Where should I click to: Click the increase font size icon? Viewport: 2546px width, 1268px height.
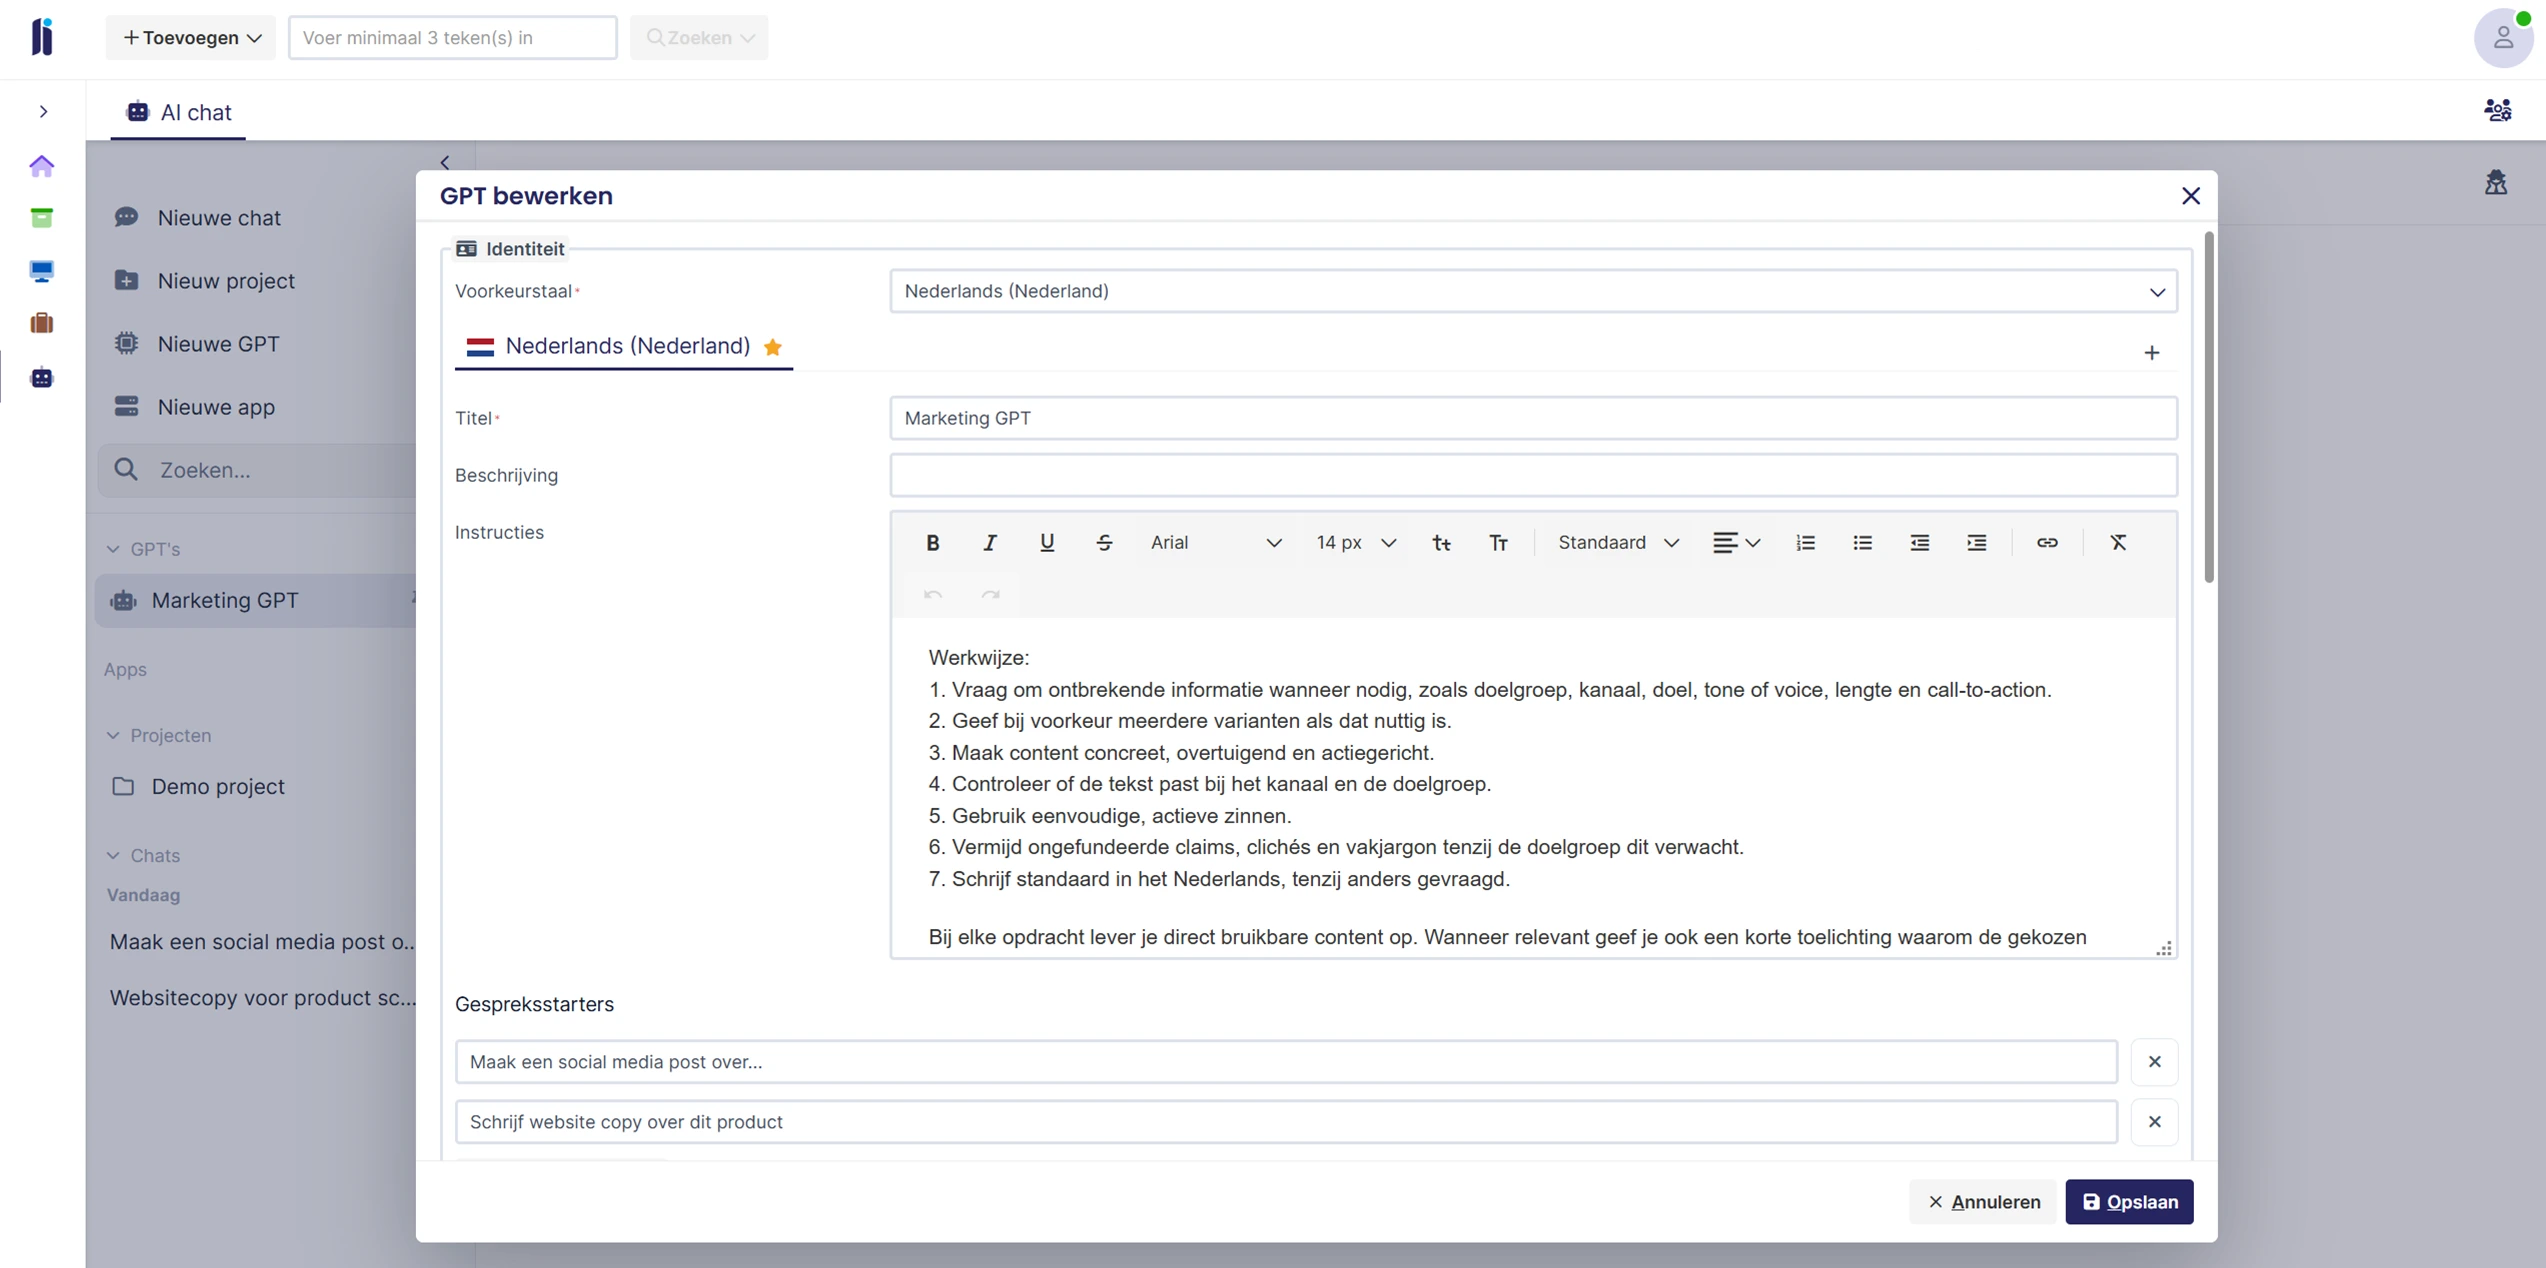click(1498, 543)
